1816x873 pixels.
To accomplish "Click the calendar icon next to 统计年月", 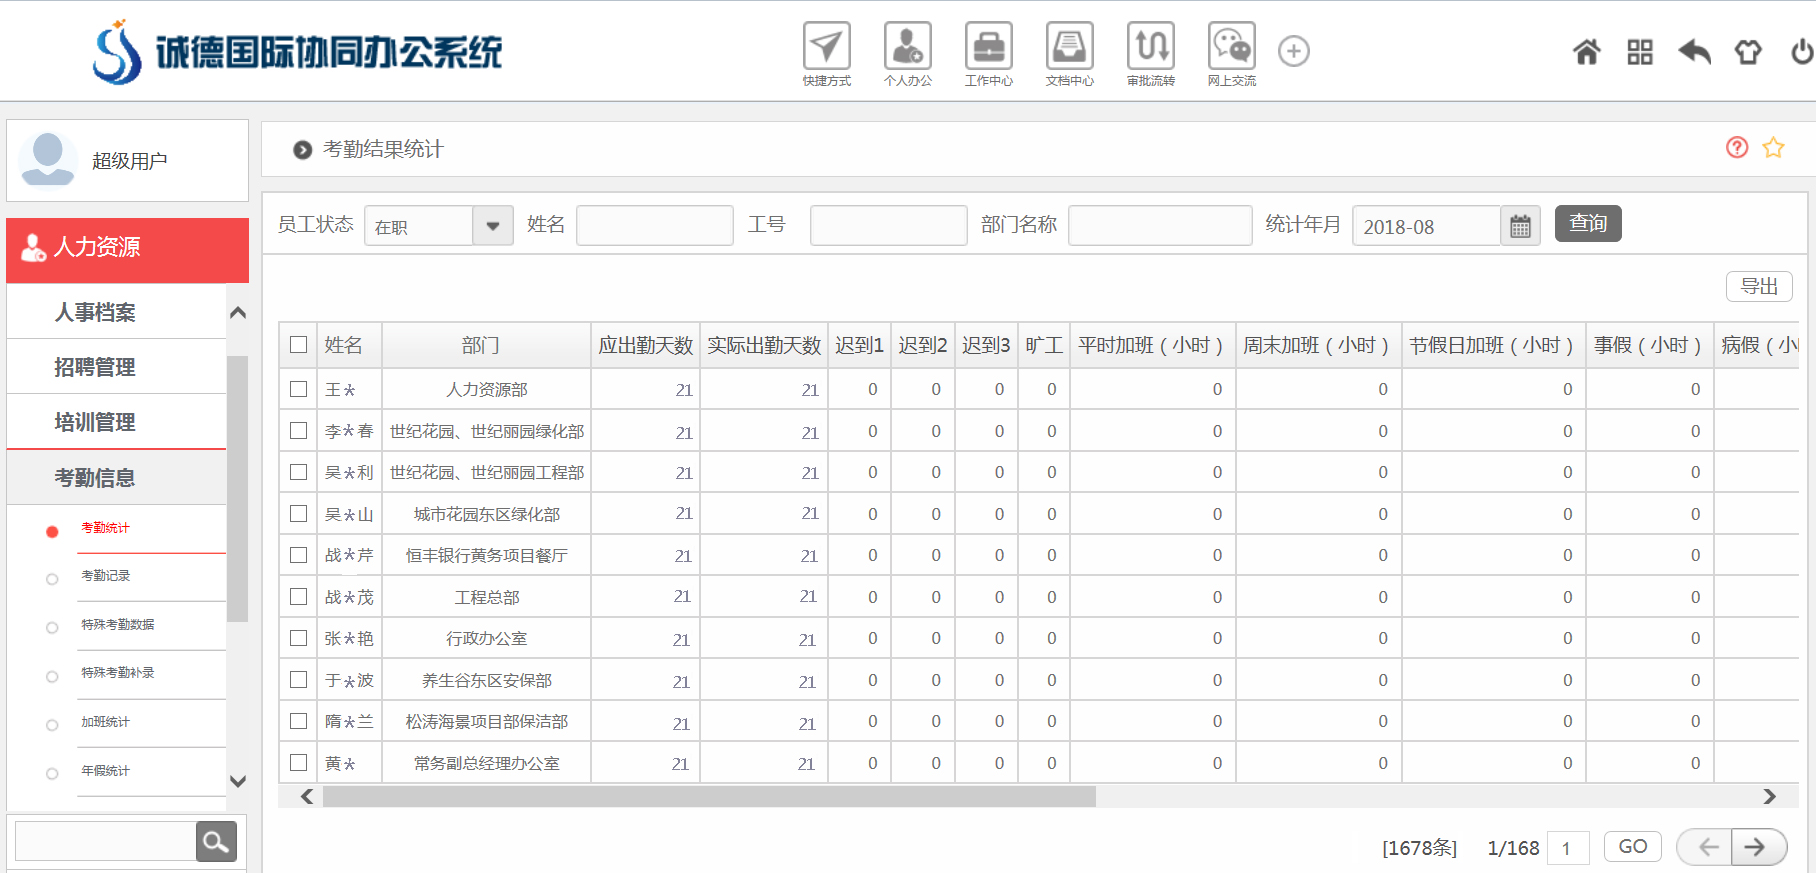I will click(x=1520, y=226).
